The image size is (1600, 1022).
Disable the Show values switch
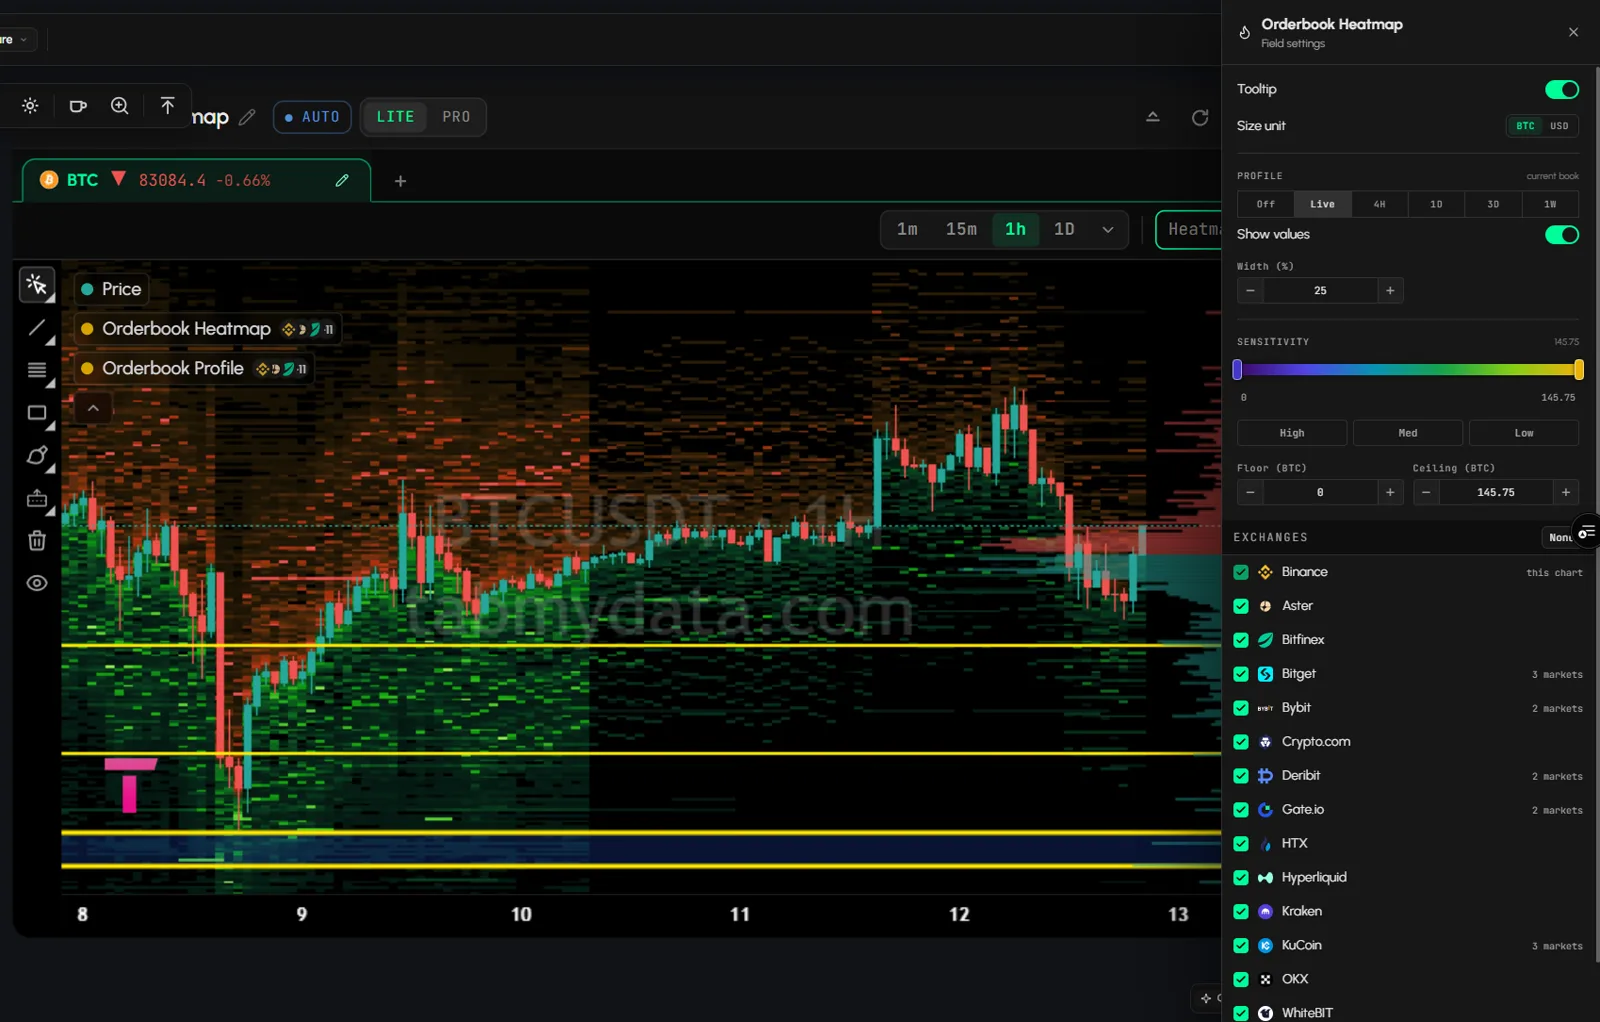[1562, 235]
